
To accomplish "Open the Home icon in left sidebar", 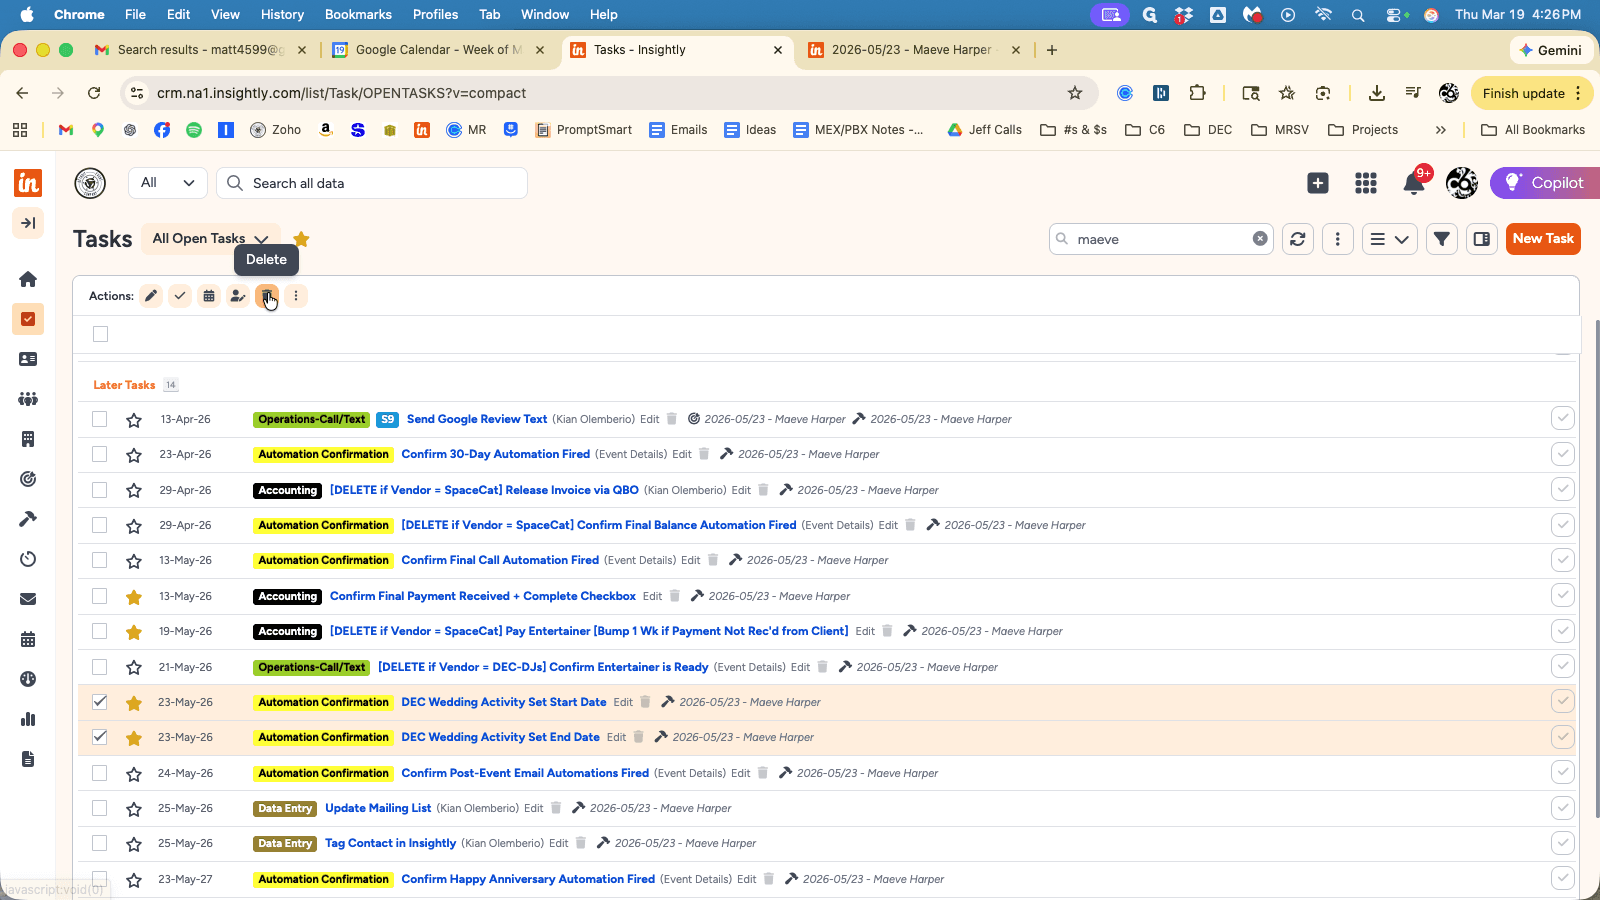I will coord(28,279).
